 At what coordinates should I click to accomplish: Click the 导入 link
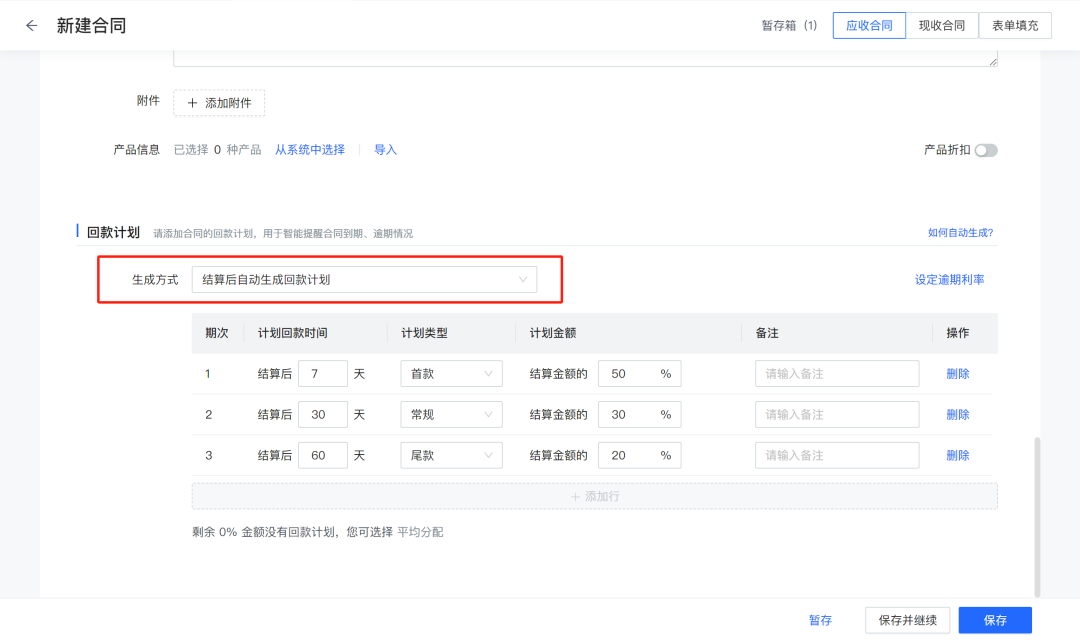385,149
